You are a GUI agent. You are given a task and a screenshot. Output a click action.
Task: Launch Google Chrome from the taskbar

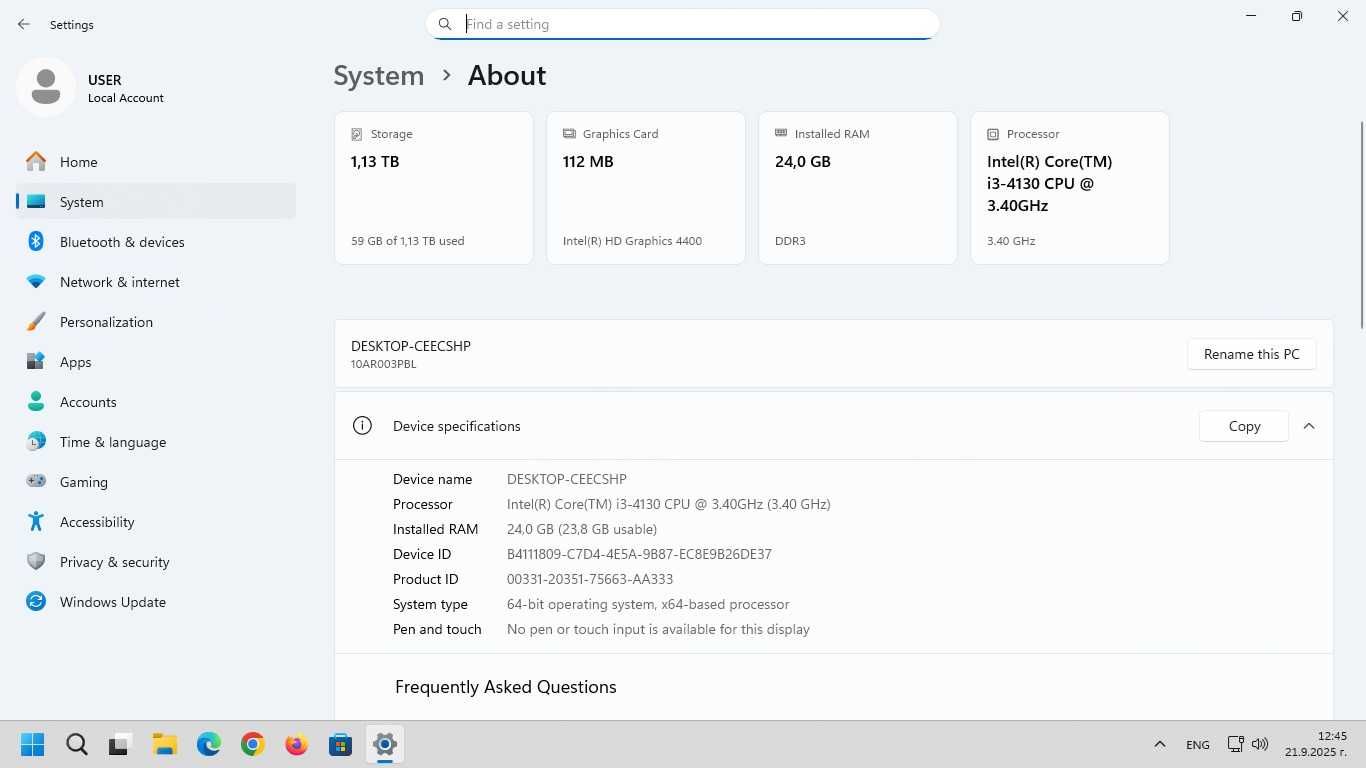coord(253,744)
